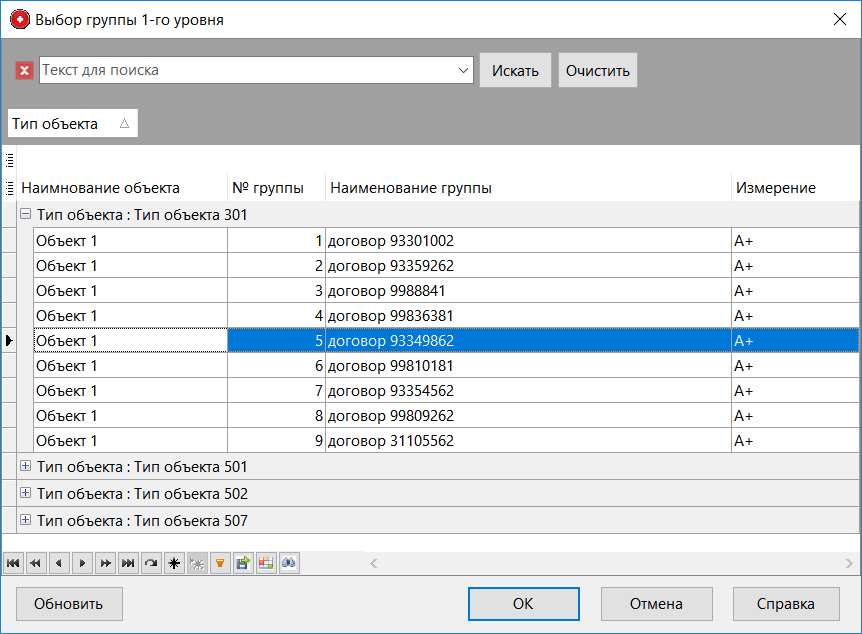
Task: Sort by Наименование группы column header
Action: coord(411,188)
